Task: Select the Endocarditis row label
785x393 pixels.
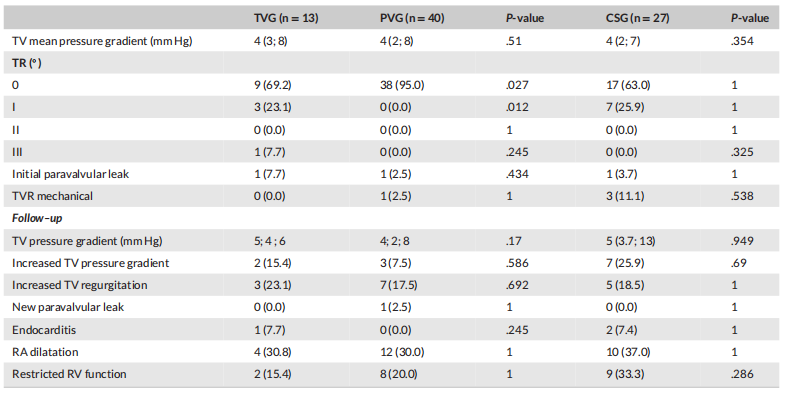Action: 44,330
